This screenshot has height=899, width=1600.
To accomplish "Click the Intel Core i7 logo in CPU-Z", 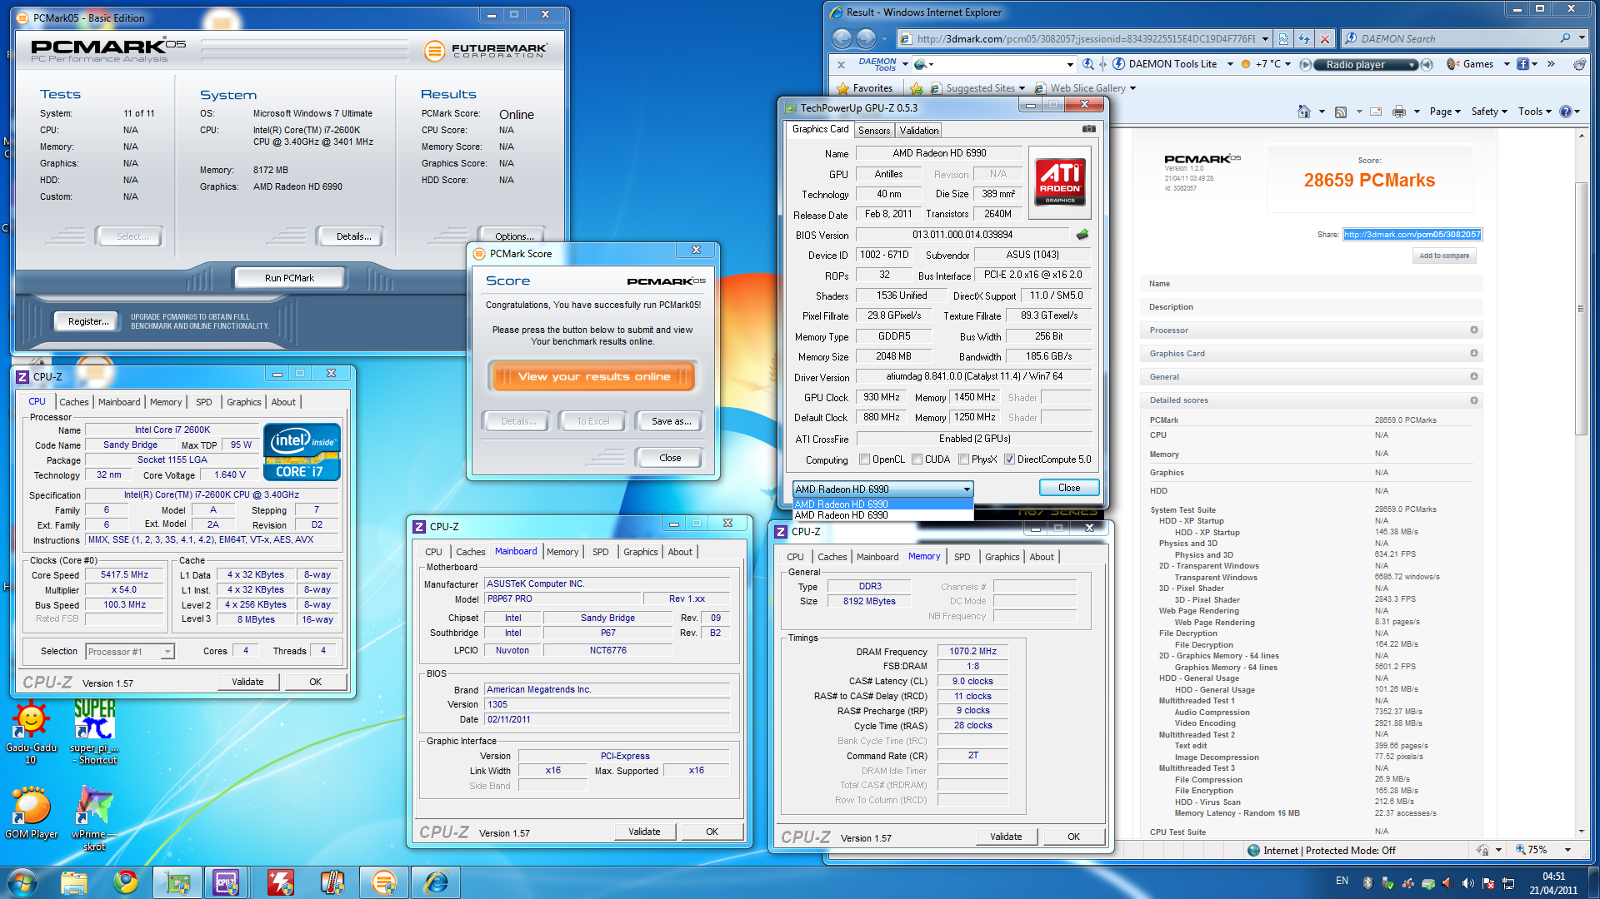I will point(301,451).
